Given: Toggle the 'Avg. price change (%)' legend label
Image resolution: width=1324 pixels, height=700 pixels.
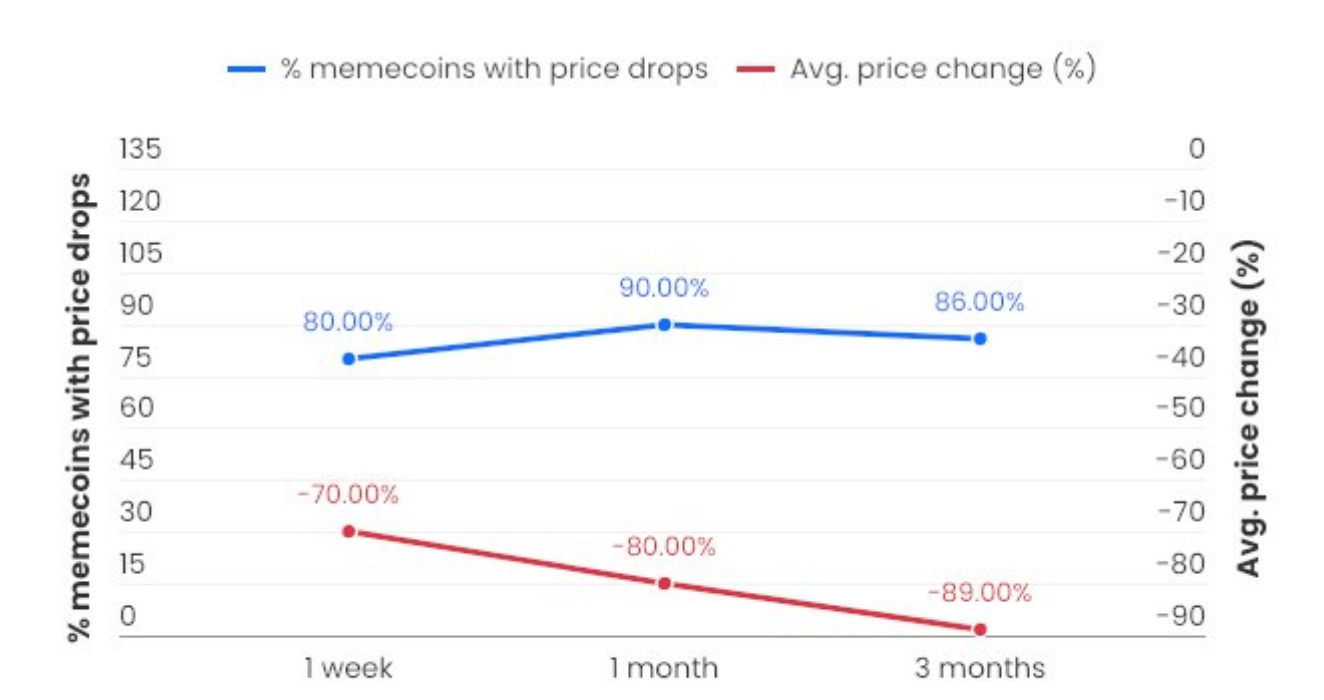Looking at the screenshot, I should click(x=943, y=69).
